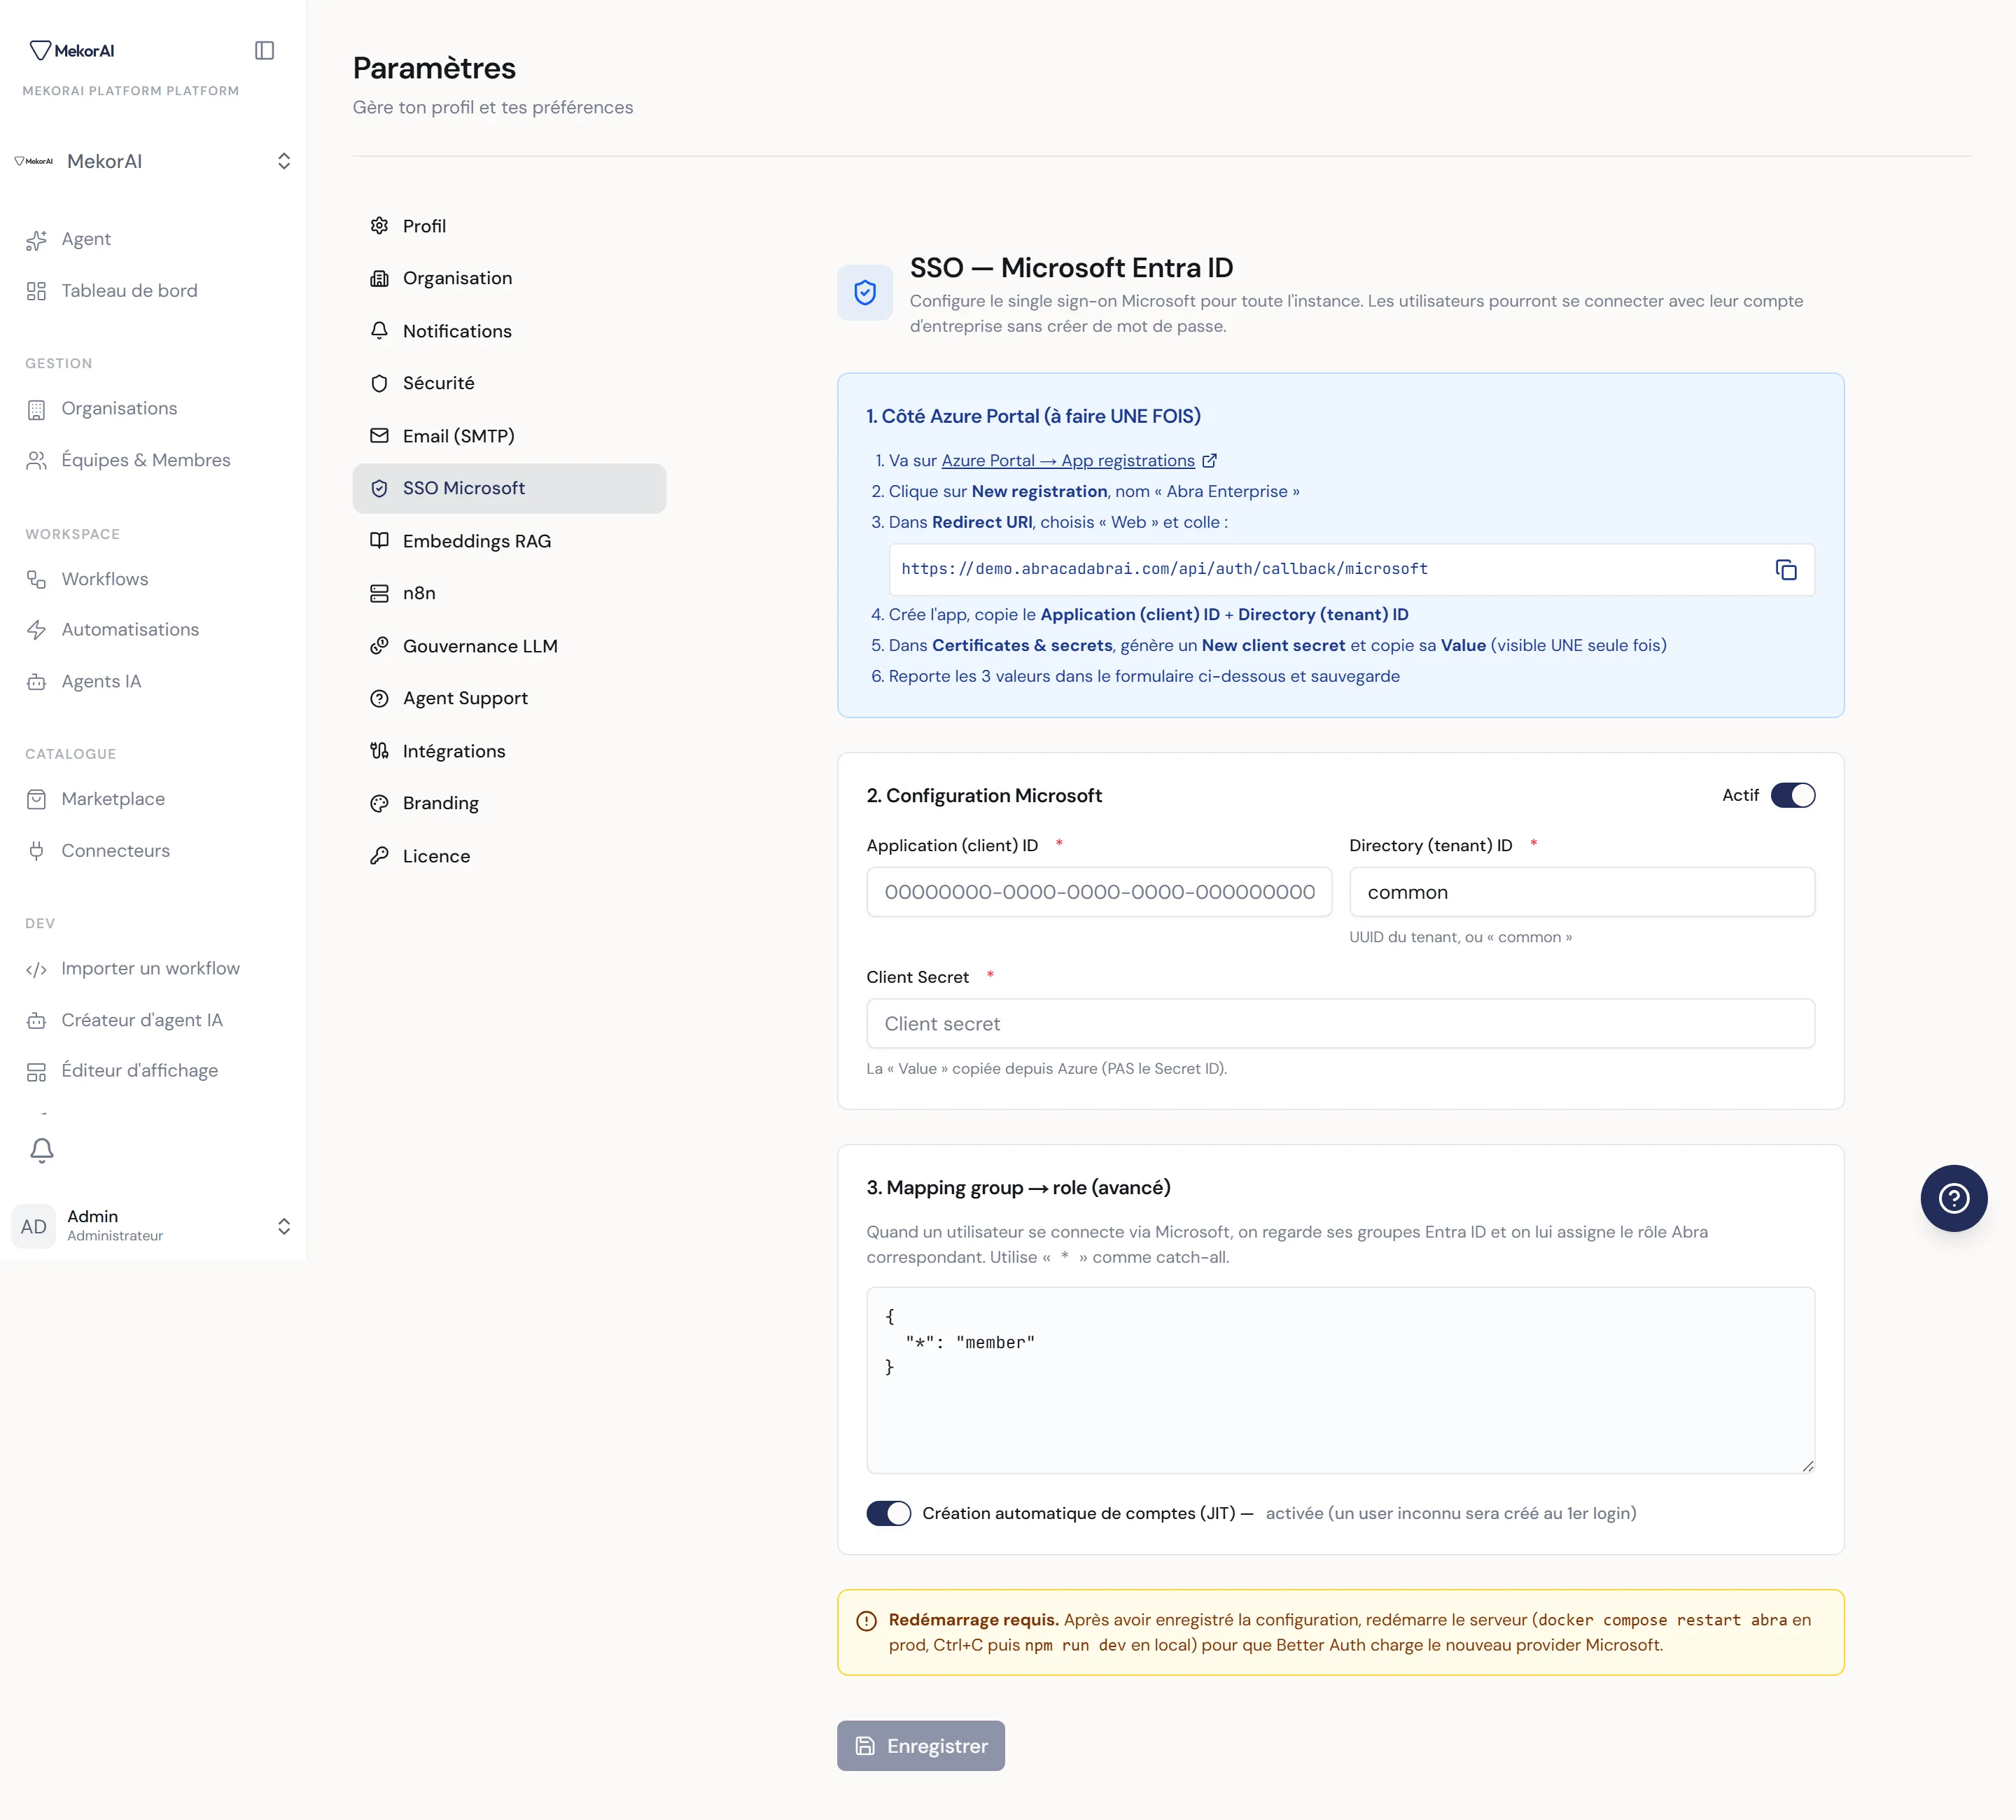Open the Intégrations settings tab

(x=509, y=751)
